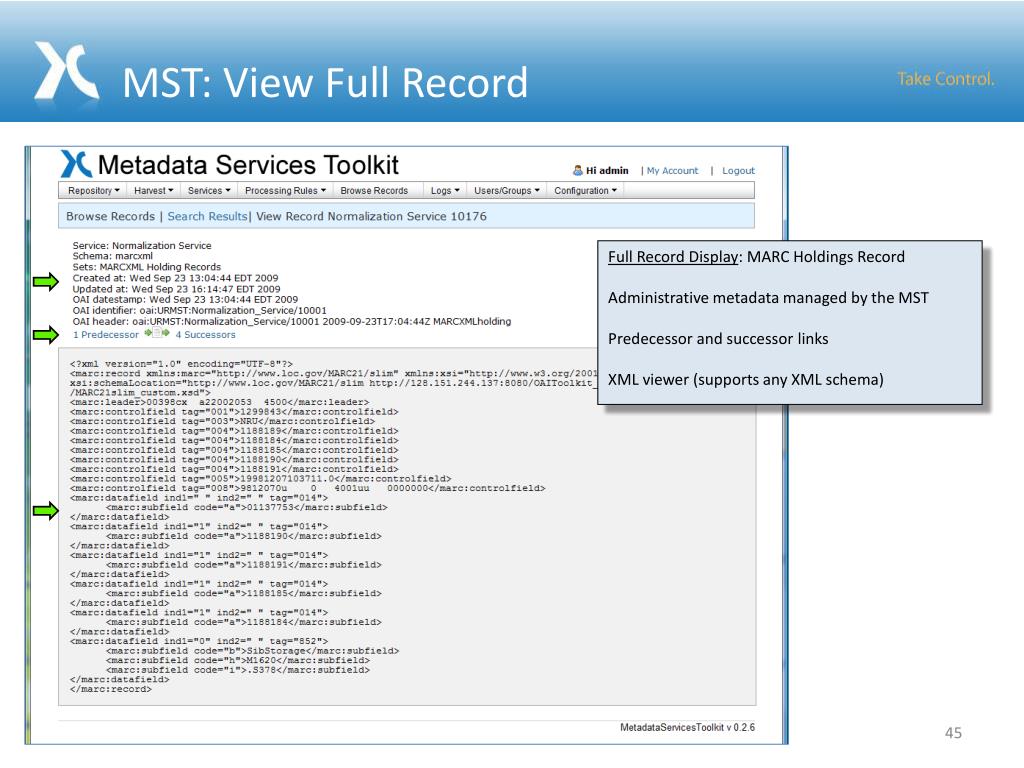Screen dimensions: 1024x768
Task: Go to Browse Records in menu bar
Action: (x=374, y=191)
